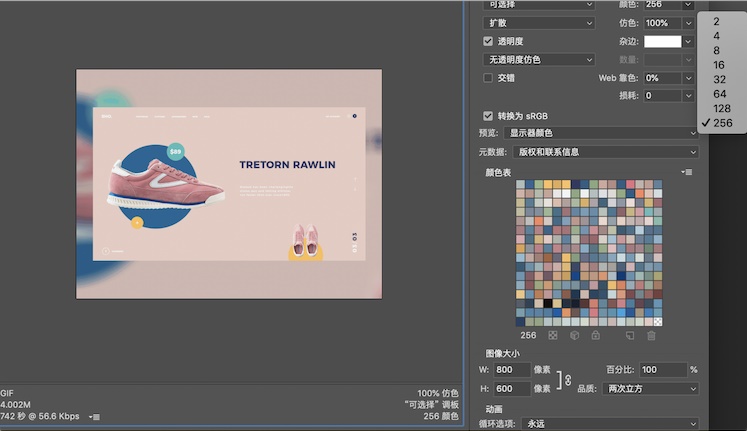Open the 扩散 dither method dropdown

539,23
